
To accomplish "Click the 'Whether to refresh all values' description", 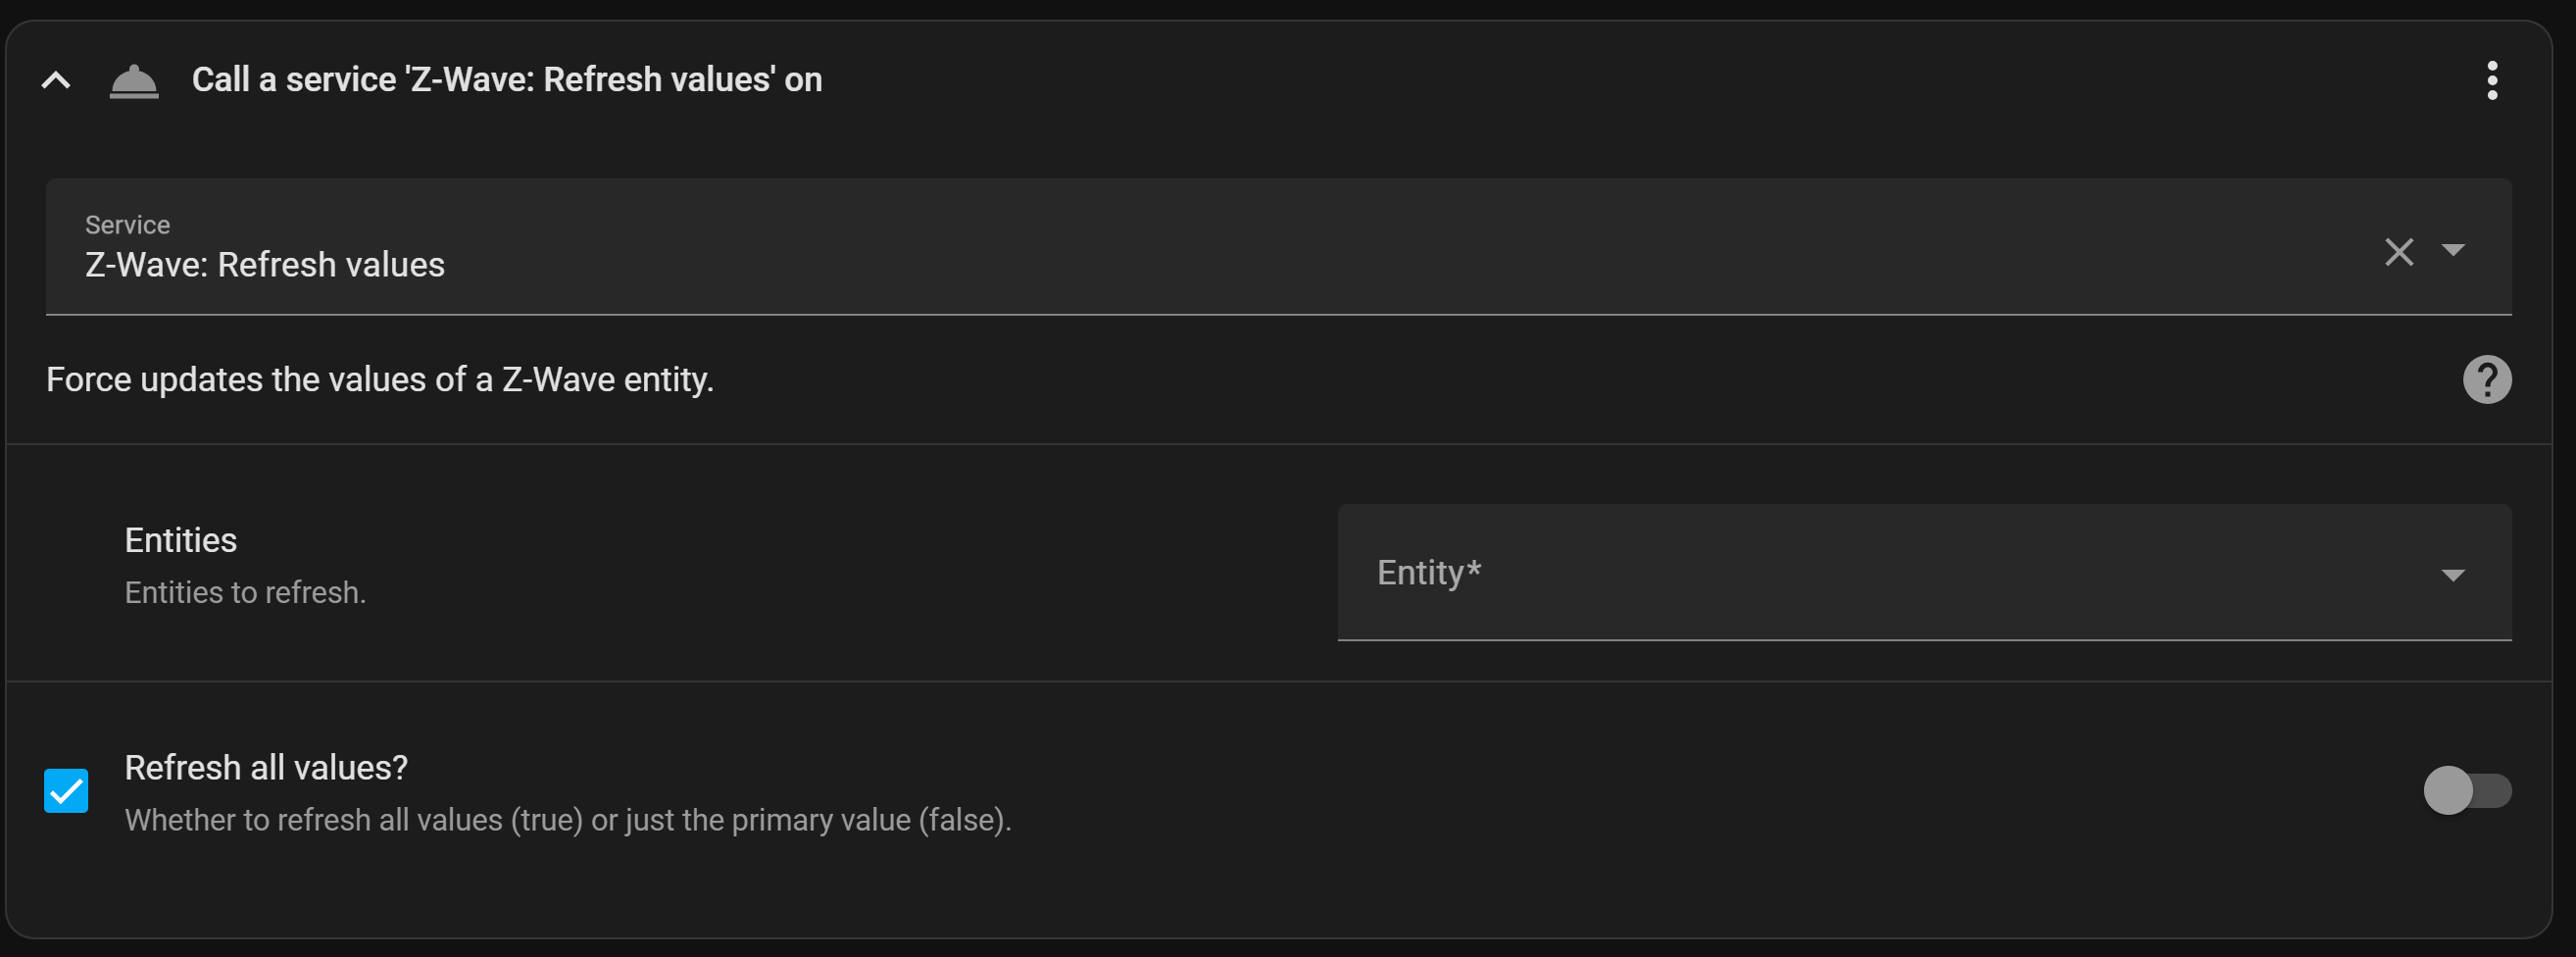I will 568,820.
